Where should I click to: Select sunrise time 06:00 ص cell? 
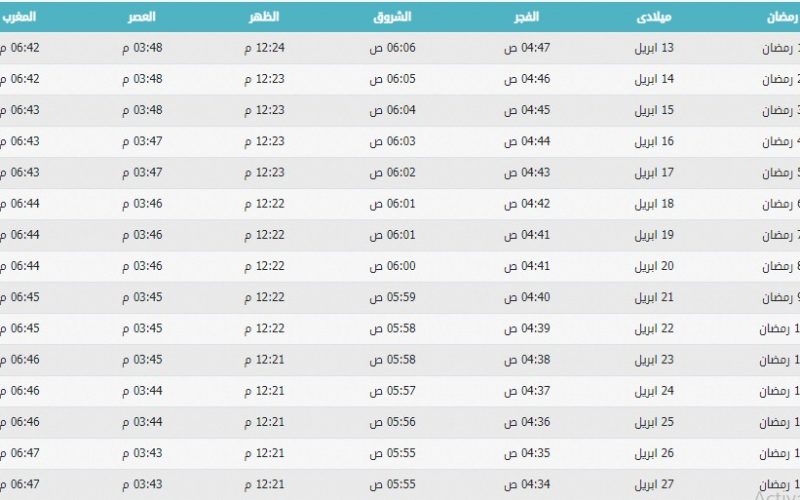tap(392, 266)
